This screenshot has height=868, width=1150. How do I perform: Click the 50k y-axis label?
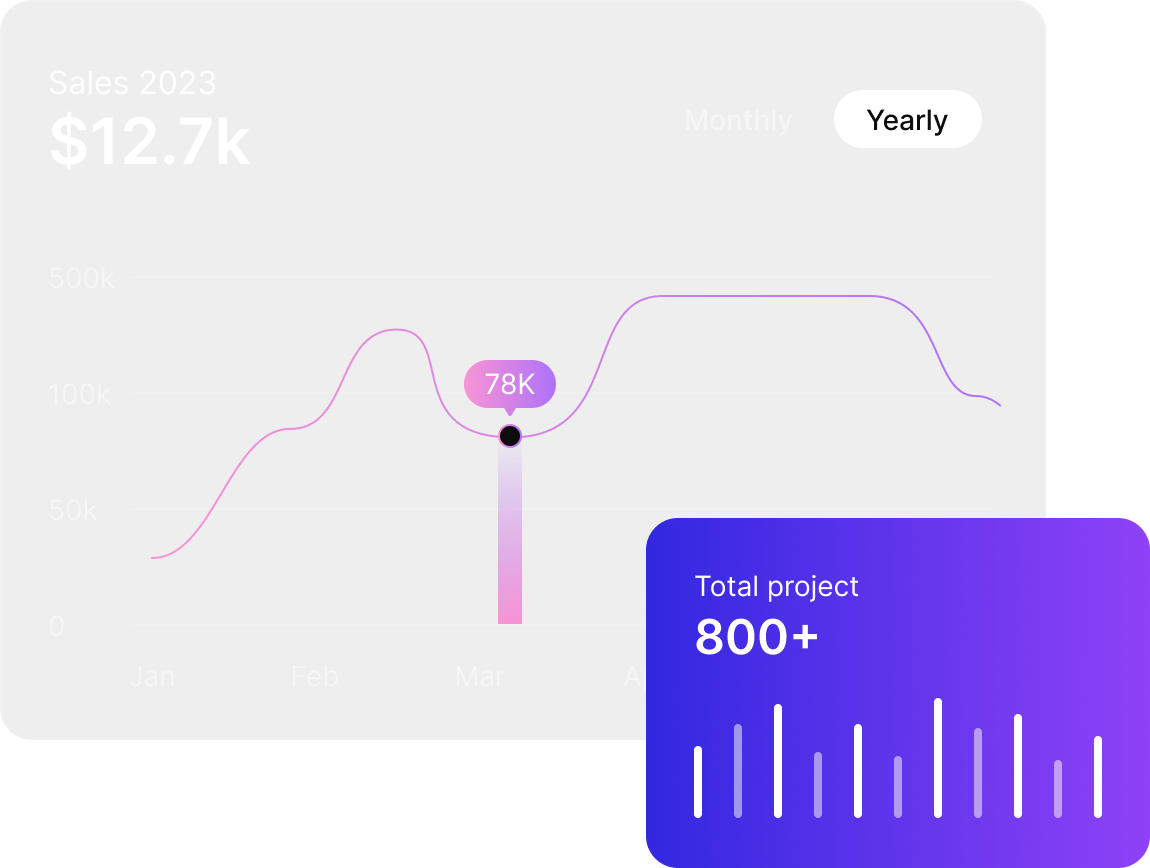[x=73, y=510]
